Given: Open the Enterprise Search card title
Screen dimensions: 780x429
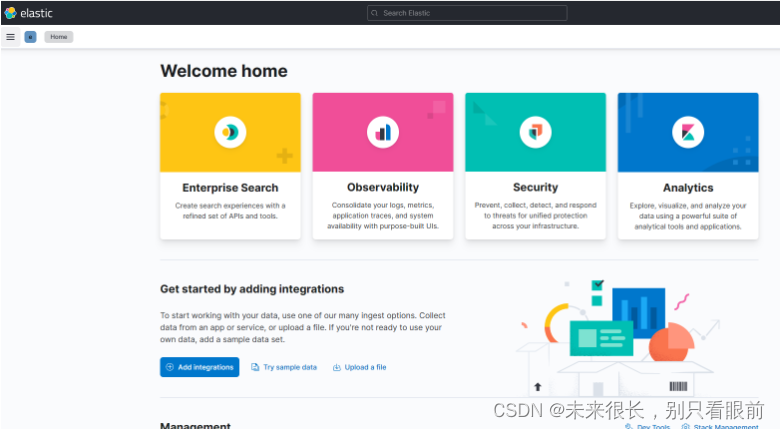Looking at the screenshot, I should click(x=230, y=188).
